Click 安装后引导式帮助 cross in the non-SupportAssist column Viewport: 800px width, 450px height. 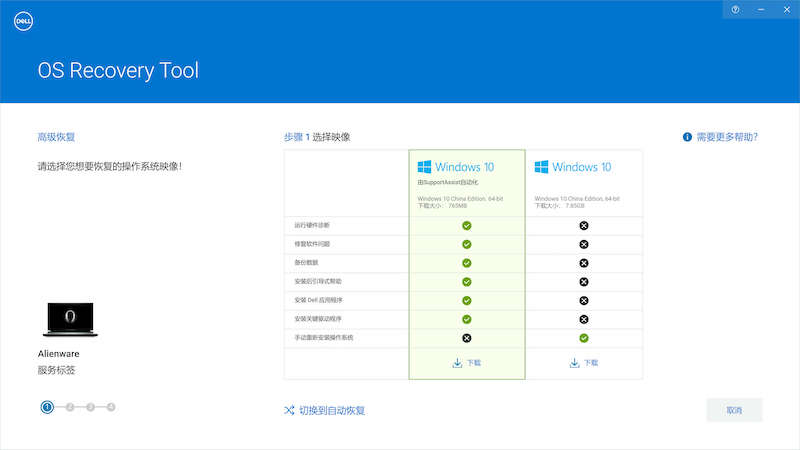pyautogui.click(x=584, y=282)
